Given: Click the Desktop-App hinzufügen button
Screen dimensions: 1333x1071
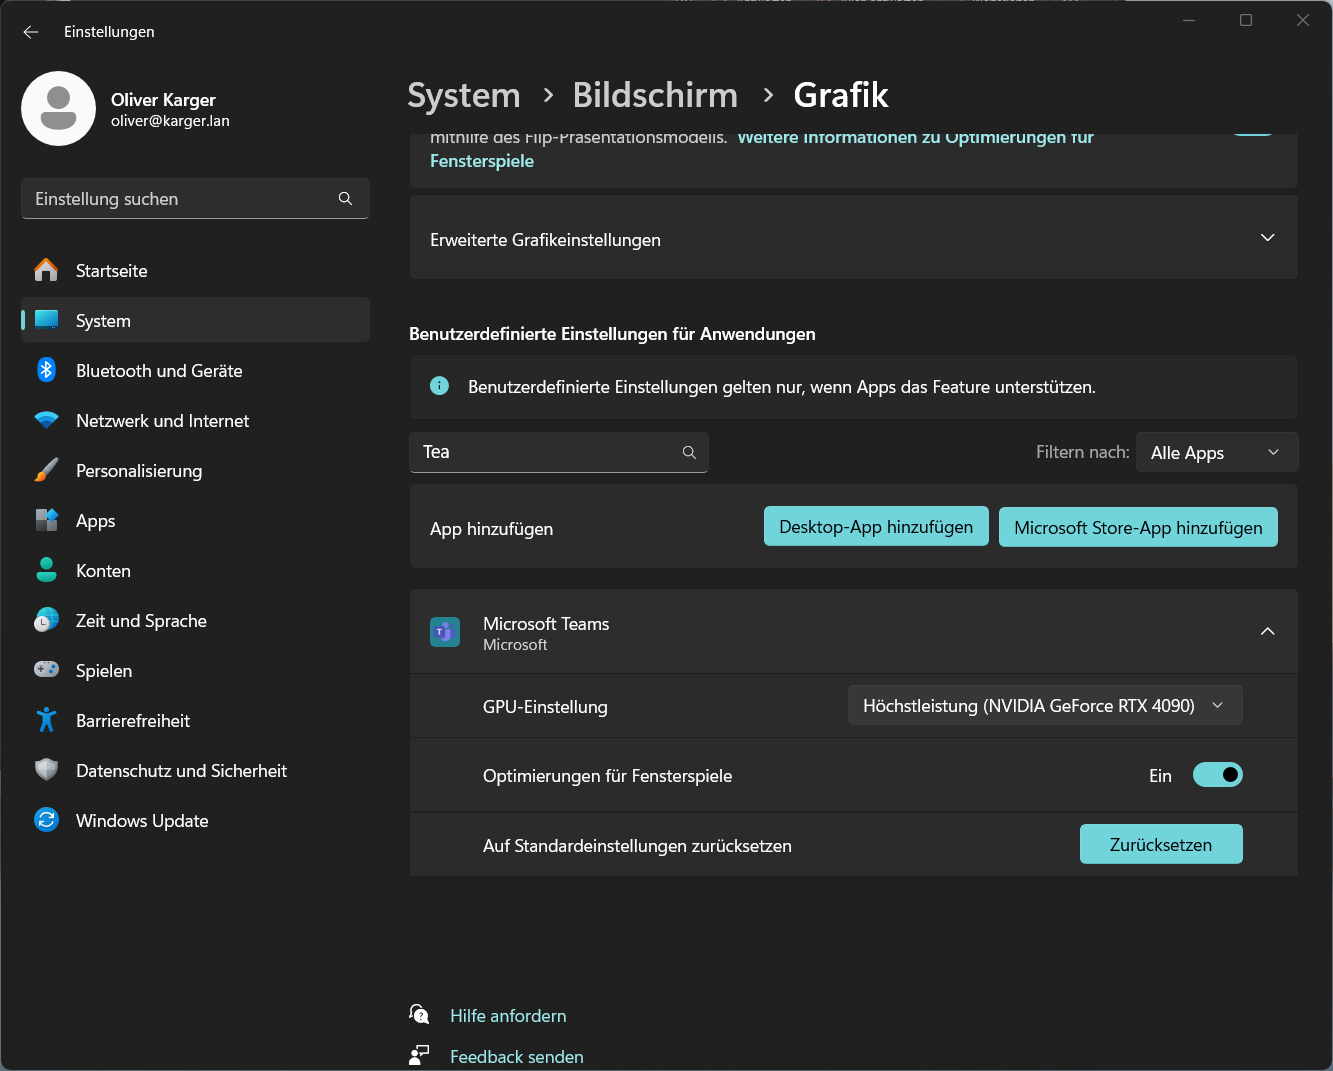Looking at the screenshot, I should (x=876, y=527).
